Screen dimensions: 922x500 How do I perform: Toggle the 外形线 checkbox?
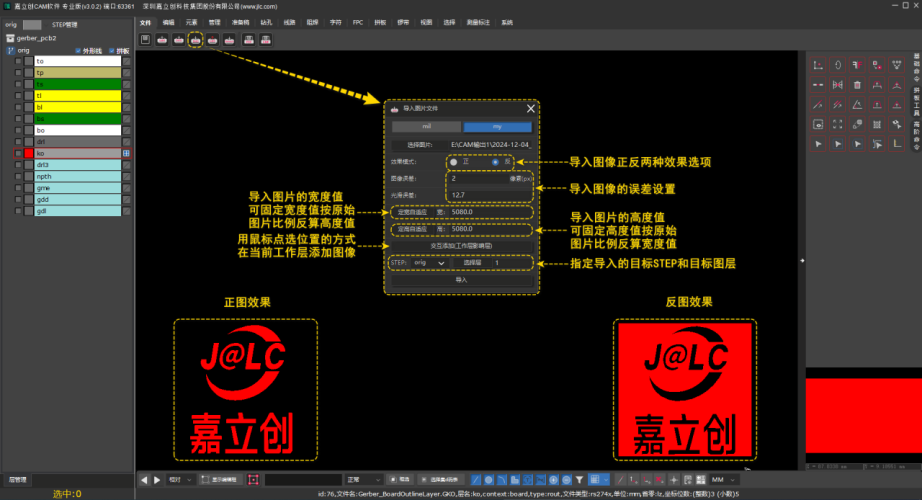[78, 51]
